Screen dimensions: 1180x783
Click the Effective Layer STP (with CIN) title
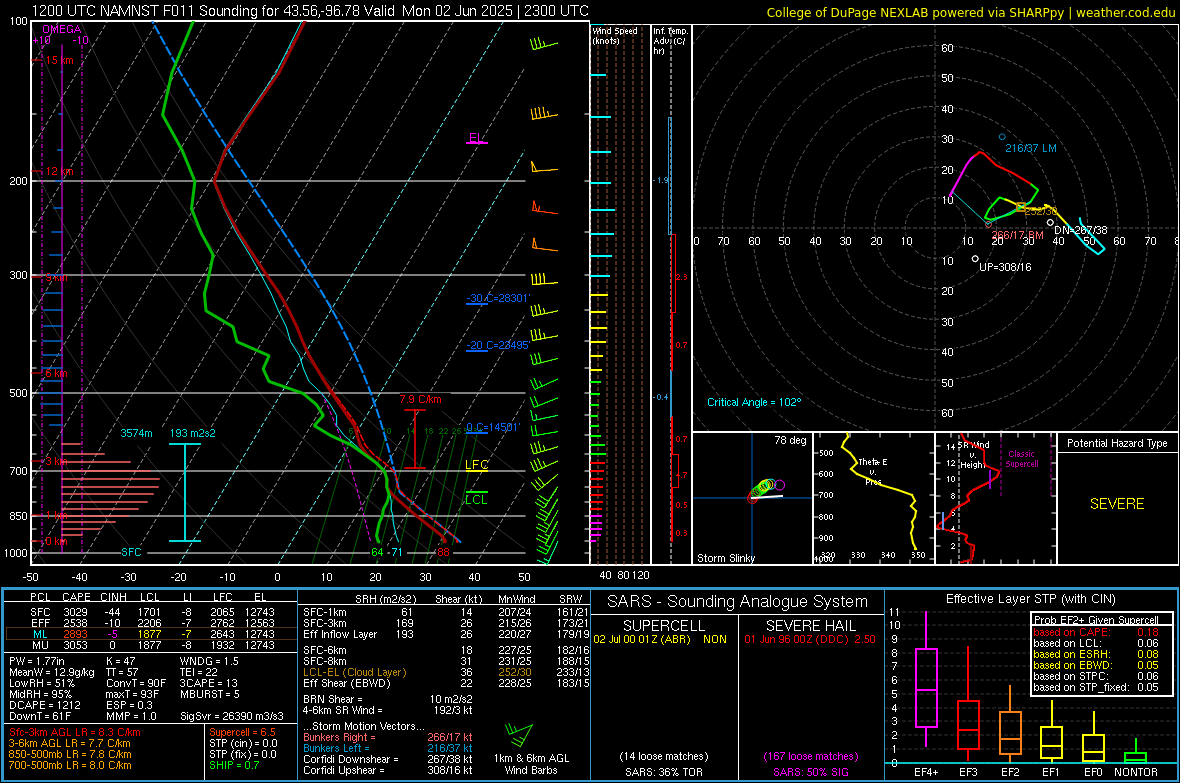coord(1030,599)
